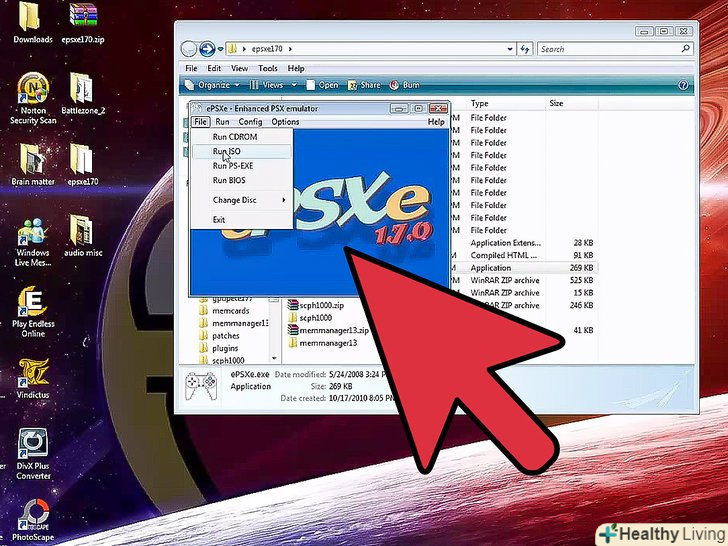
Task: Select the scph1000.zip archive file
Action: tap(321, 304)
